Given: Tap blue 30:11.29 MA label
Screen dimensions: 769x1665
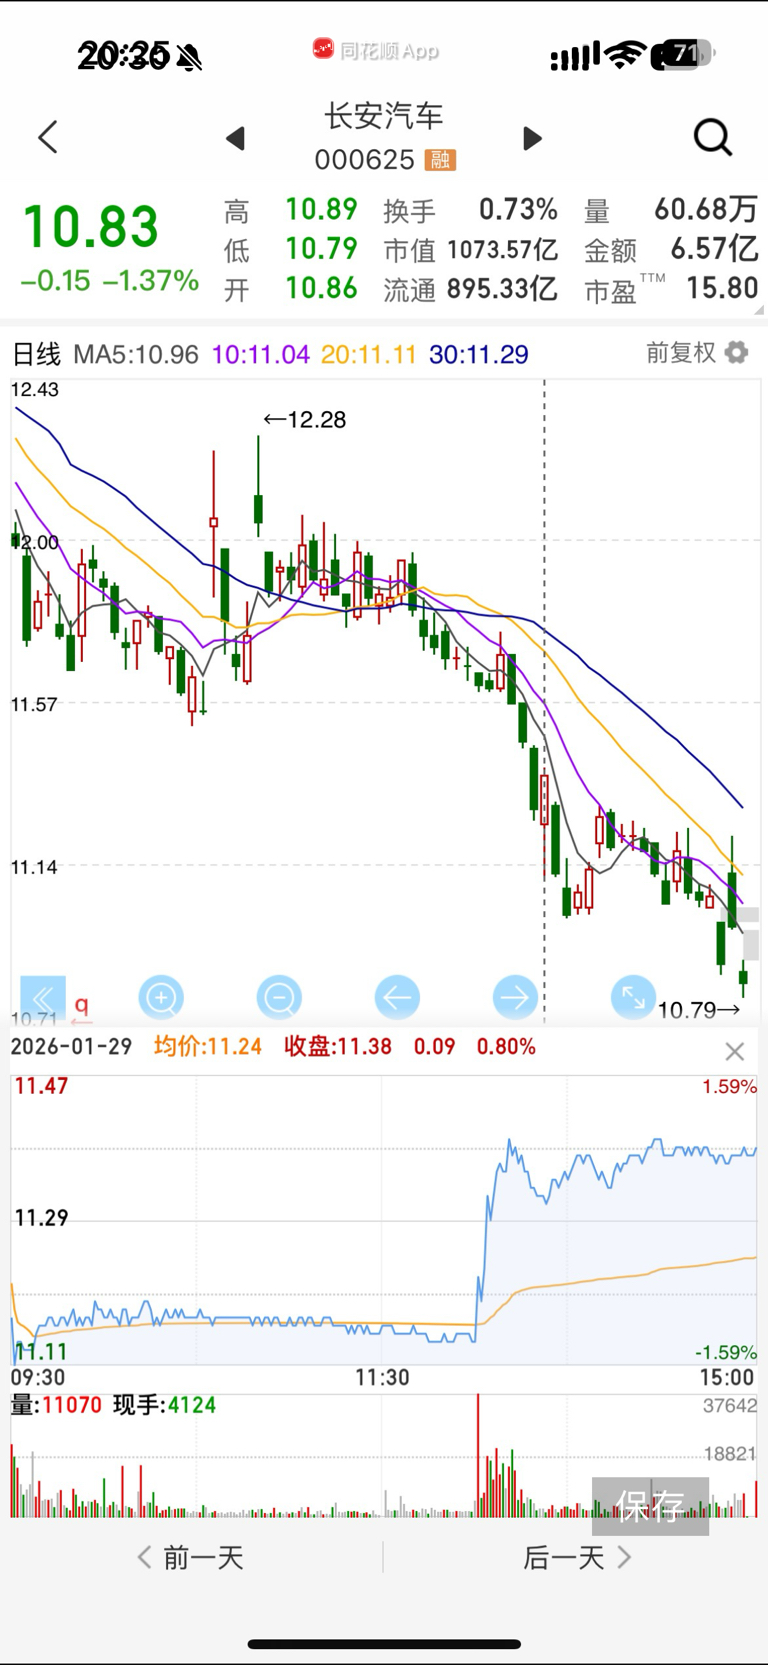Looking at the screenshot, I should pyautogui.click(x=479, y=354).
